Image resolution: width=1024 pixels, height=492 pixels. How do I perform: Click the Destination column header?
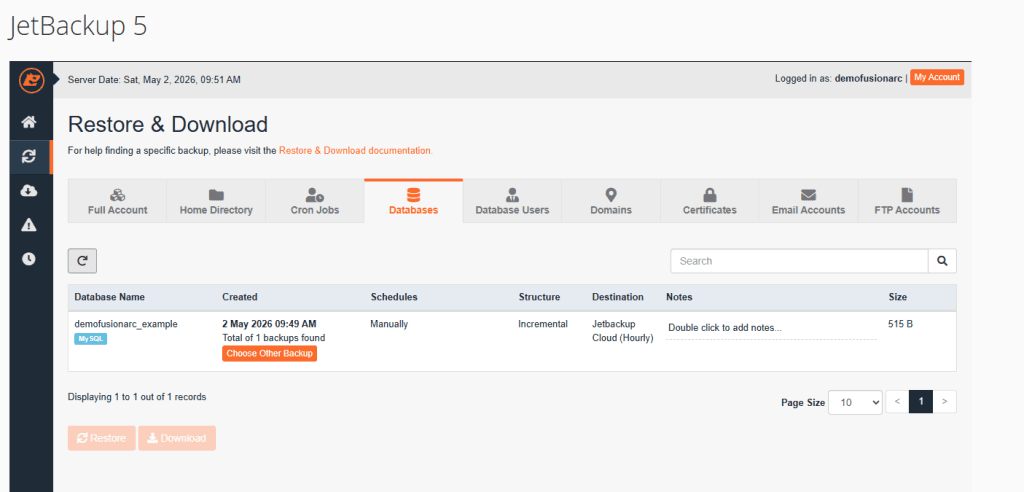[618, 297]
